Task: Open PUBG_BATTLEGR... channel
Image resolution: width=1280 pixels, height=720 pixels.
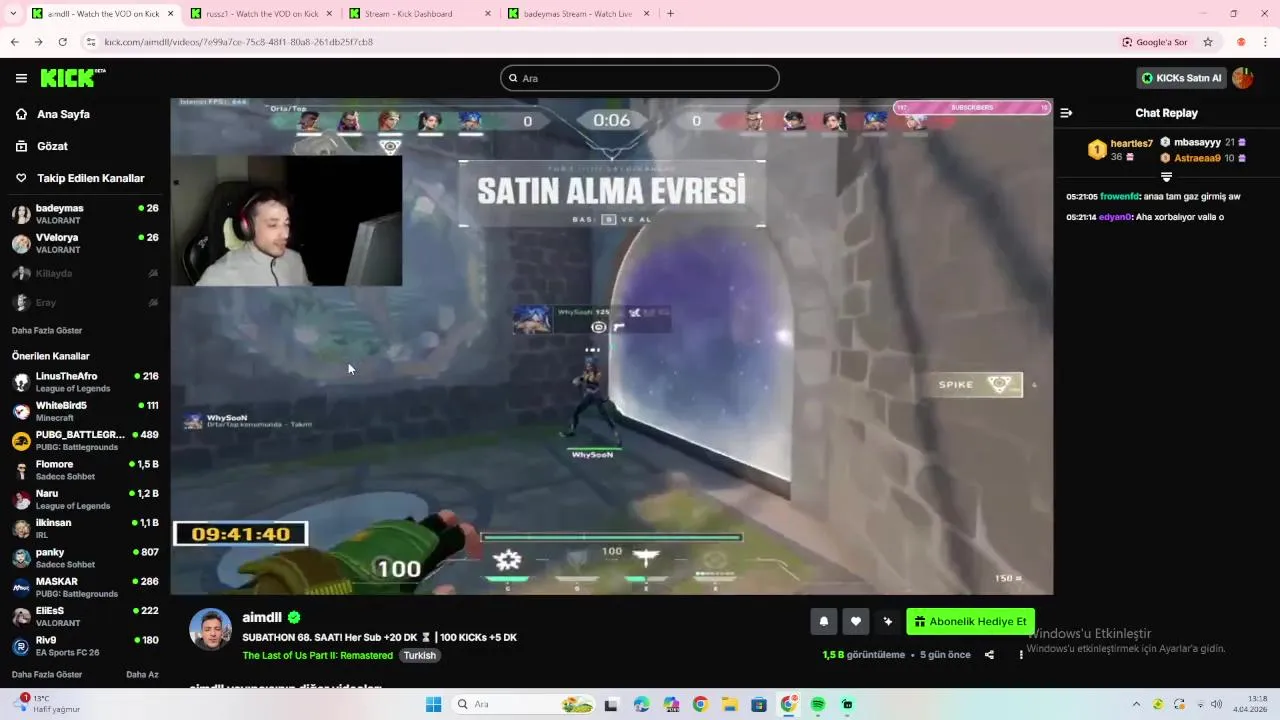Action: [85, 440]
